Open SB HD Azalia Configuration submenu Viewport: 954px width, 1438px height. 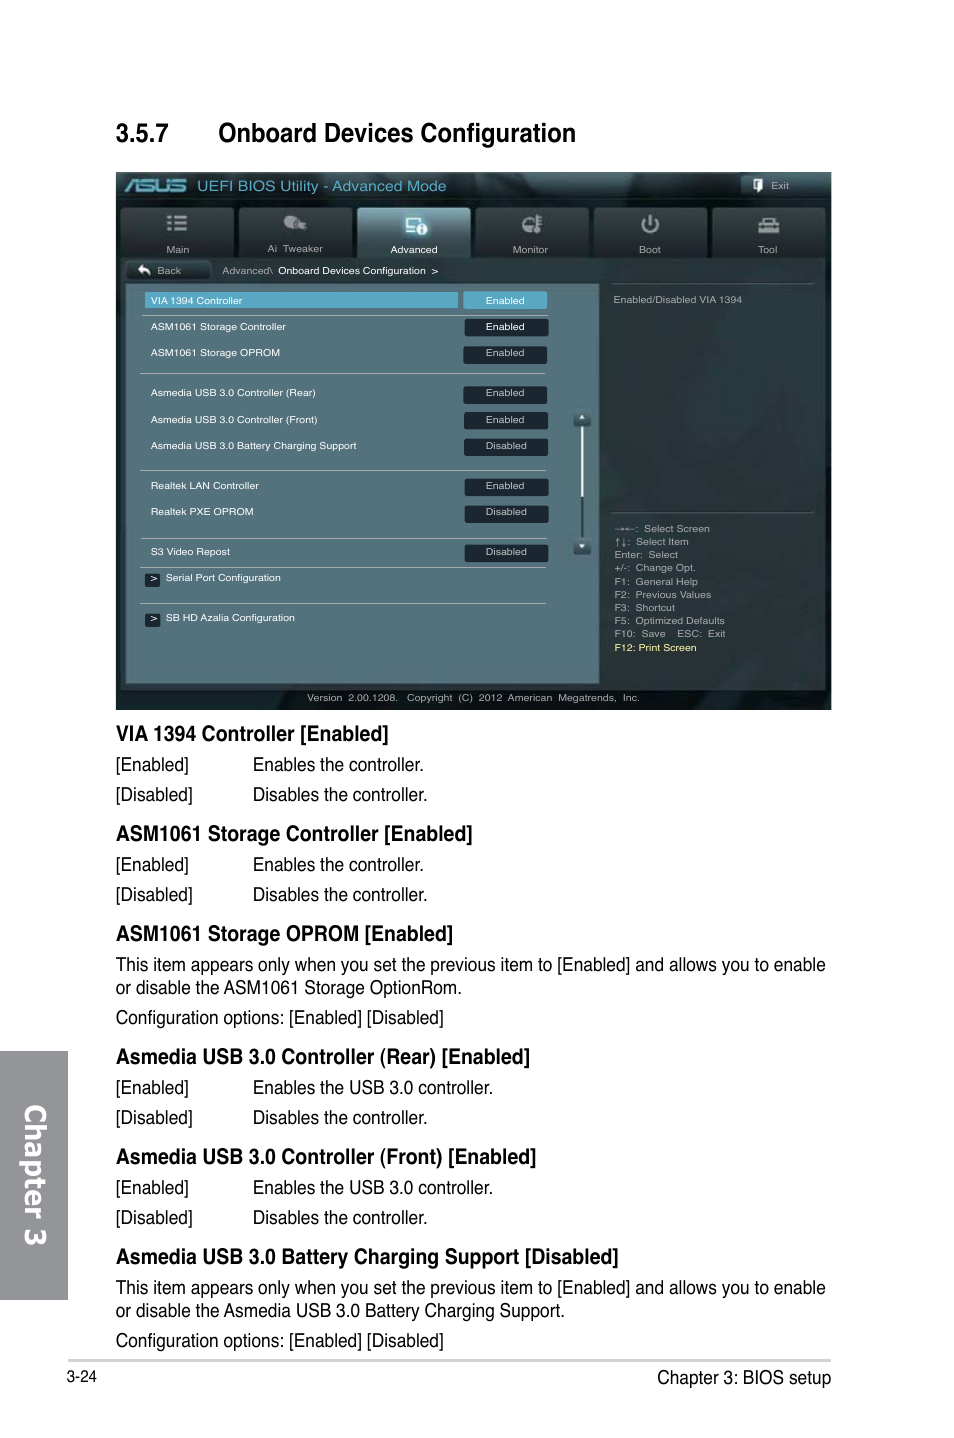[230, 618]
